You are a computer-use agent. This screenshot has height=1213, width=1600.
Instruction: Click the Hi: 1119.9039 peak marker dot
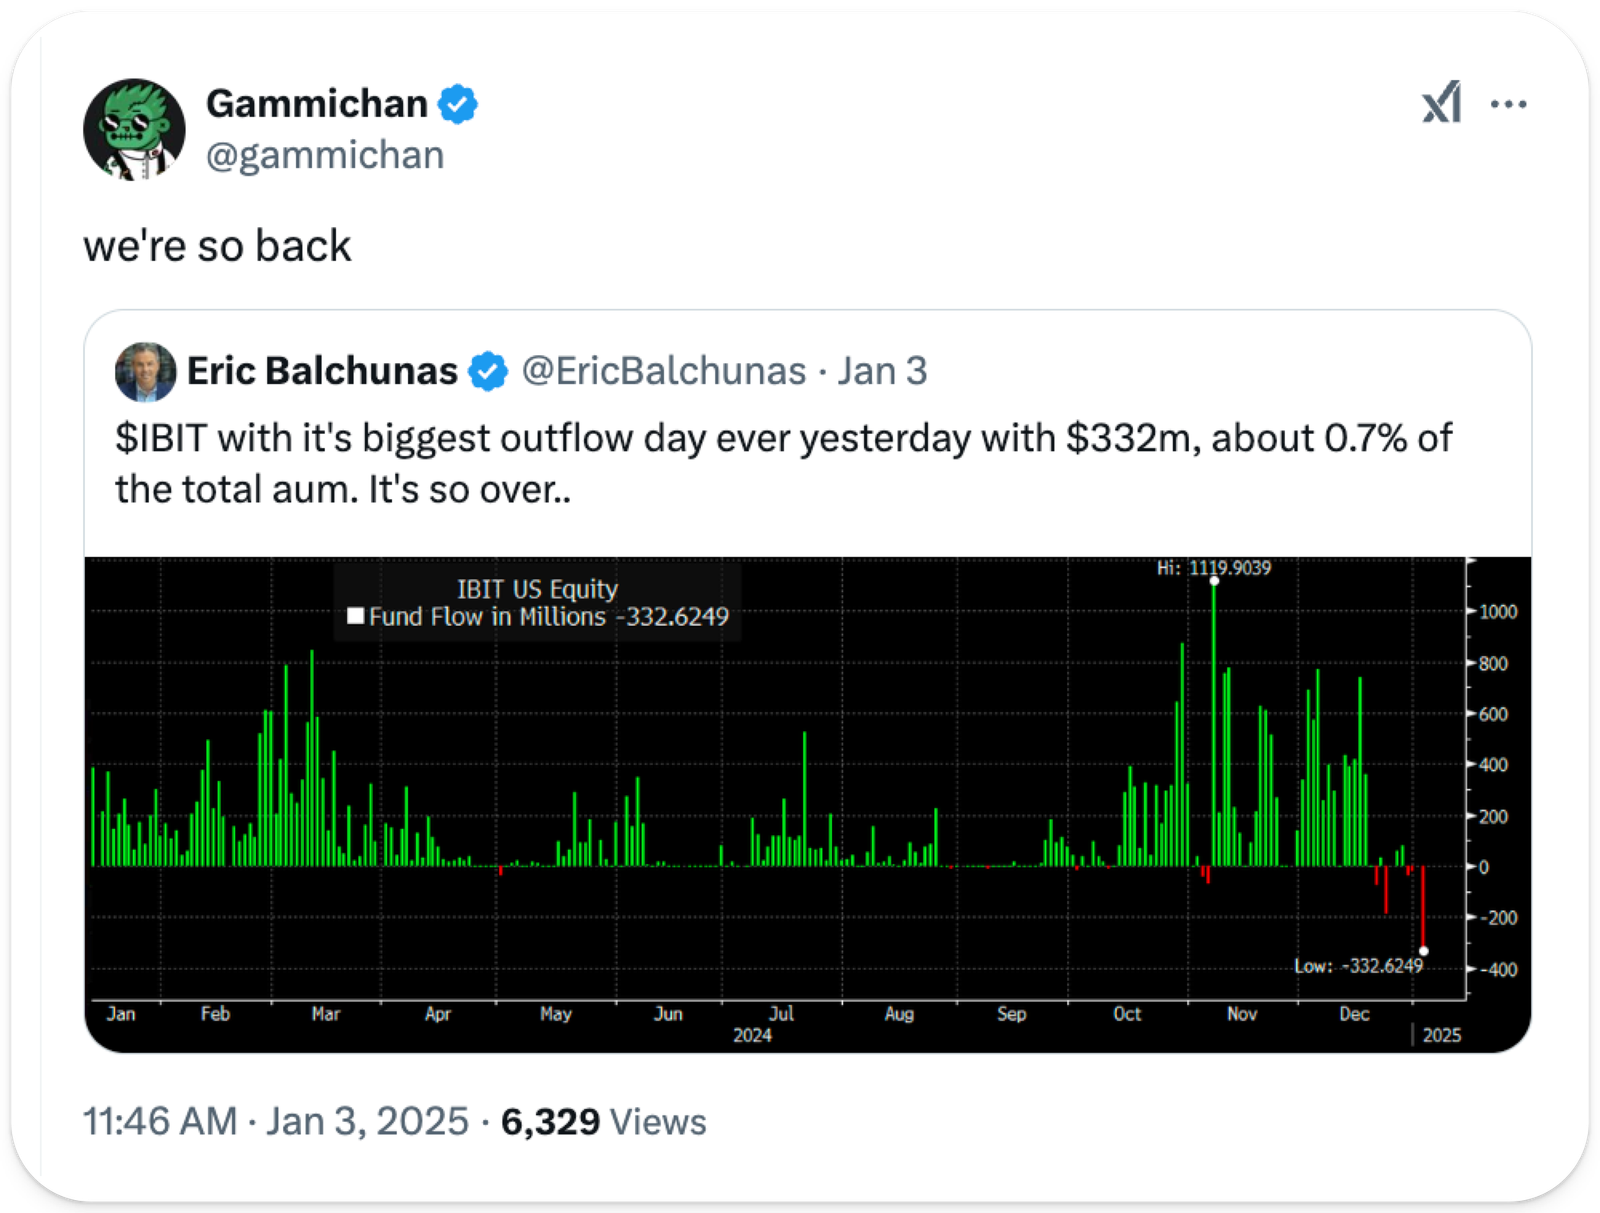point(1214,581)
